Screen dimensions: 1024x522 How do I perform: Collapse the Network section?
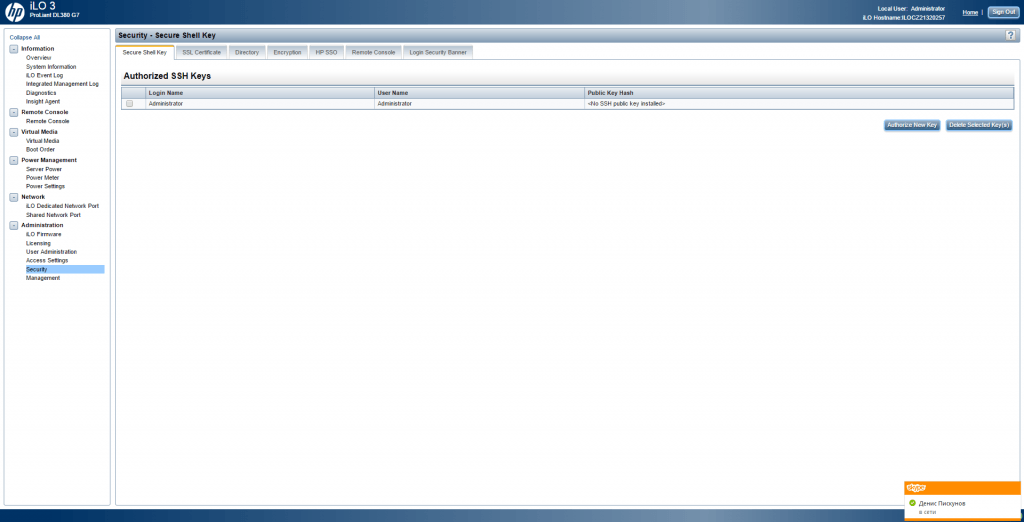pos(14,197)
